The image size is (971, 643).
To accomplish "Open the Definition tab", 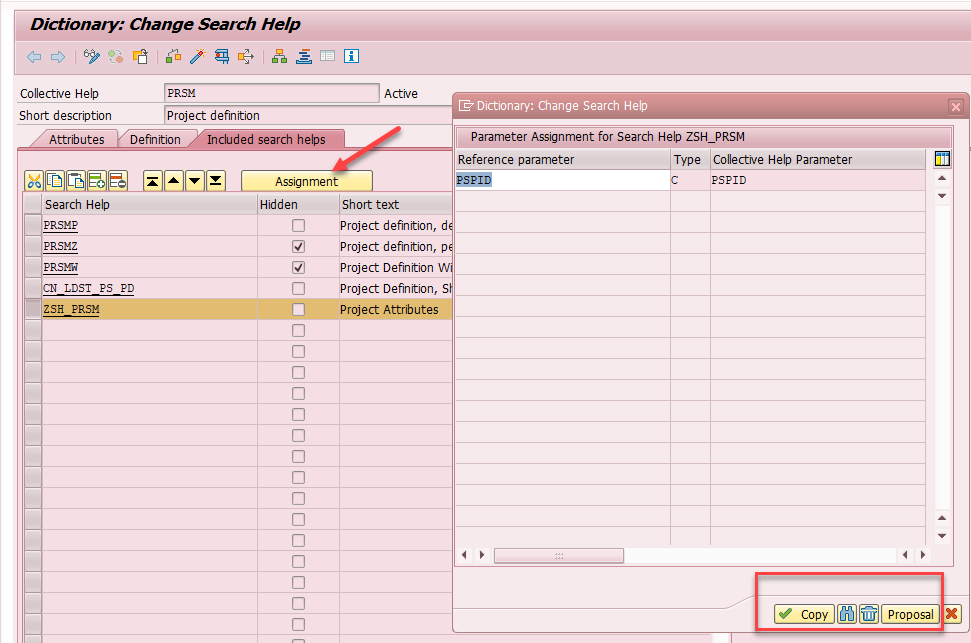I will (x=157, y=139).
